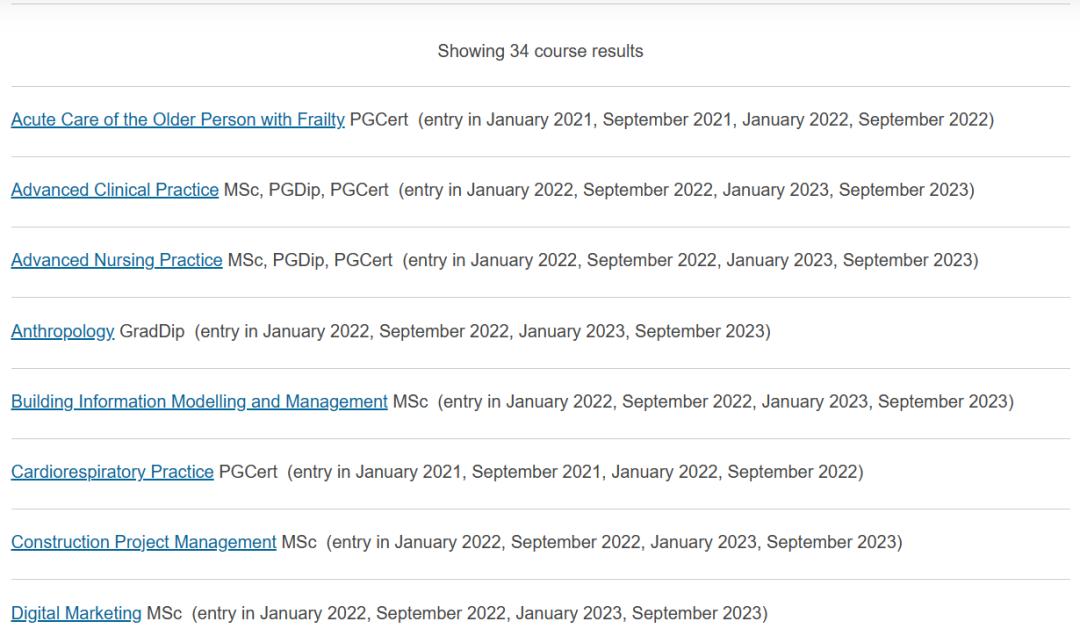
Task: Click the GradDip label next to Anthropology
Action: pyautogui.click(x=152, y=331)
